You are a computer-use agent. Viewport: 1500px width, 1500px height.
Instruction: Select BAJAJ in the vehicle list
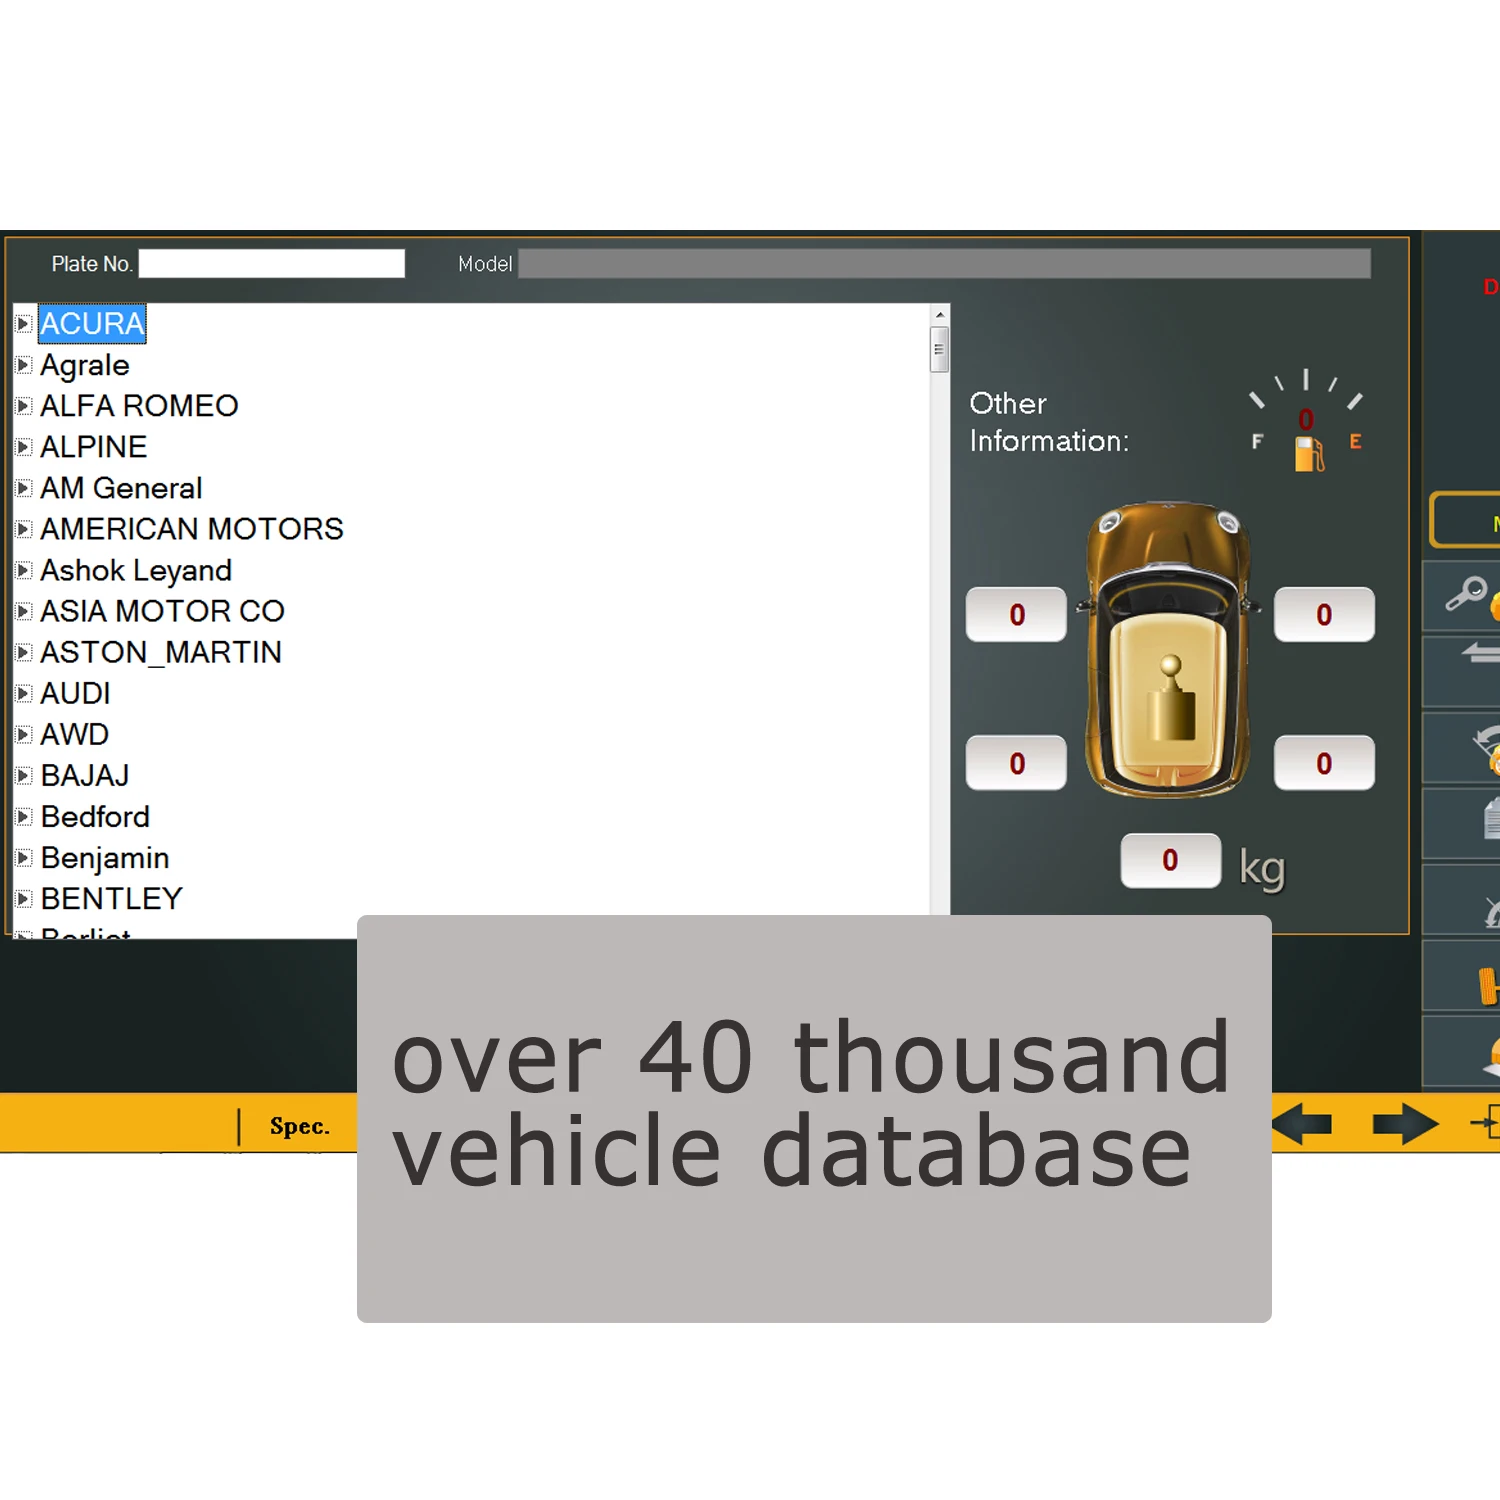coord(85,775)
